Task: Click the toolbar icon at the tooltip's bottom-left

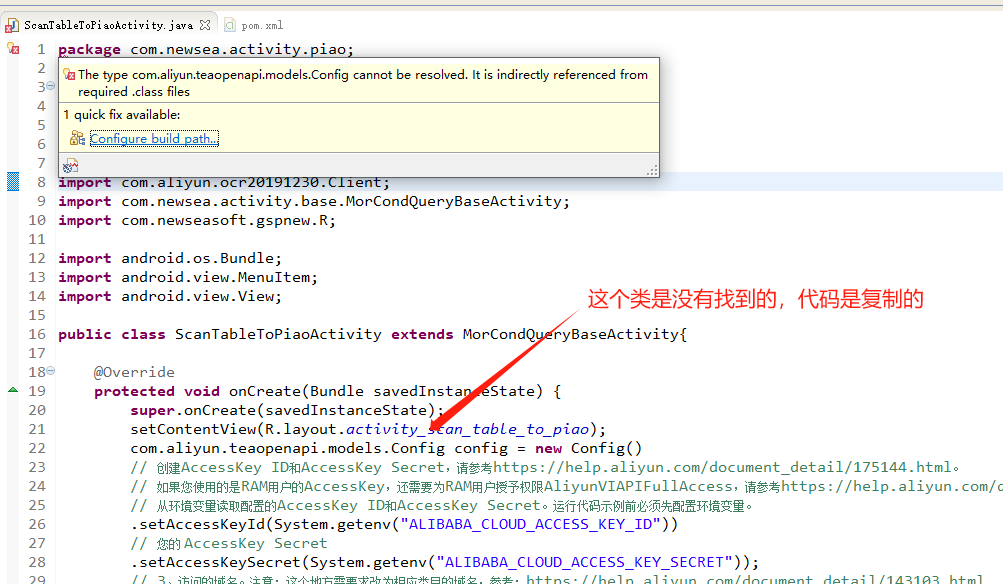Action: [70, 166]
